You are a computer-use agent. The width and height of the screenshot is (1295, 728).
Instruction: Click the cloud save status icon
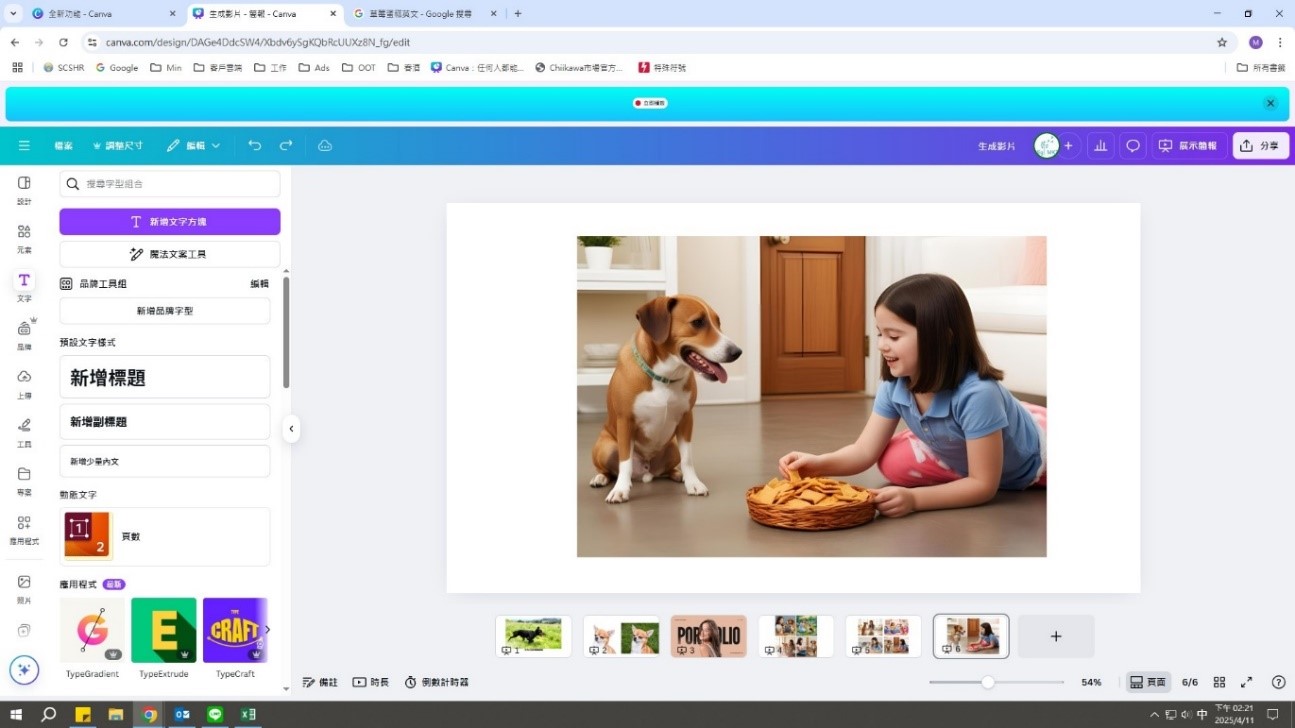(325, 145)
